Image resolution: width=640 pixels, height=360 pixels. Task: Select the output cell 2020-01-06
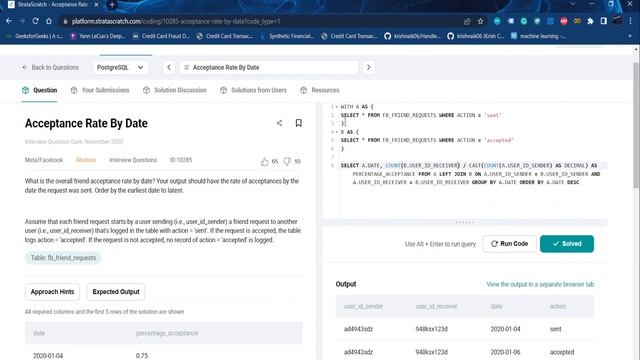(x=505, y=352)
